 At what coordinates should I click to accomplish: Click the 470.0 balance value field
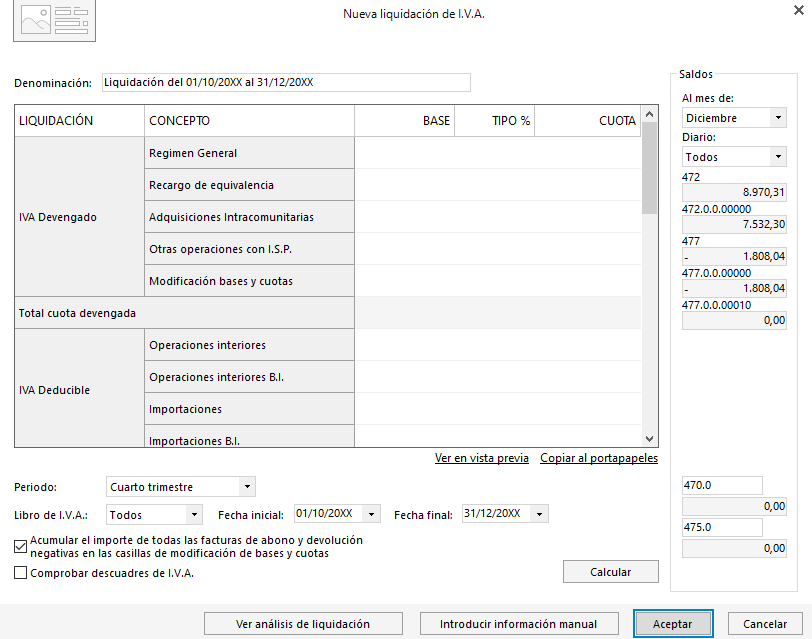734,506
